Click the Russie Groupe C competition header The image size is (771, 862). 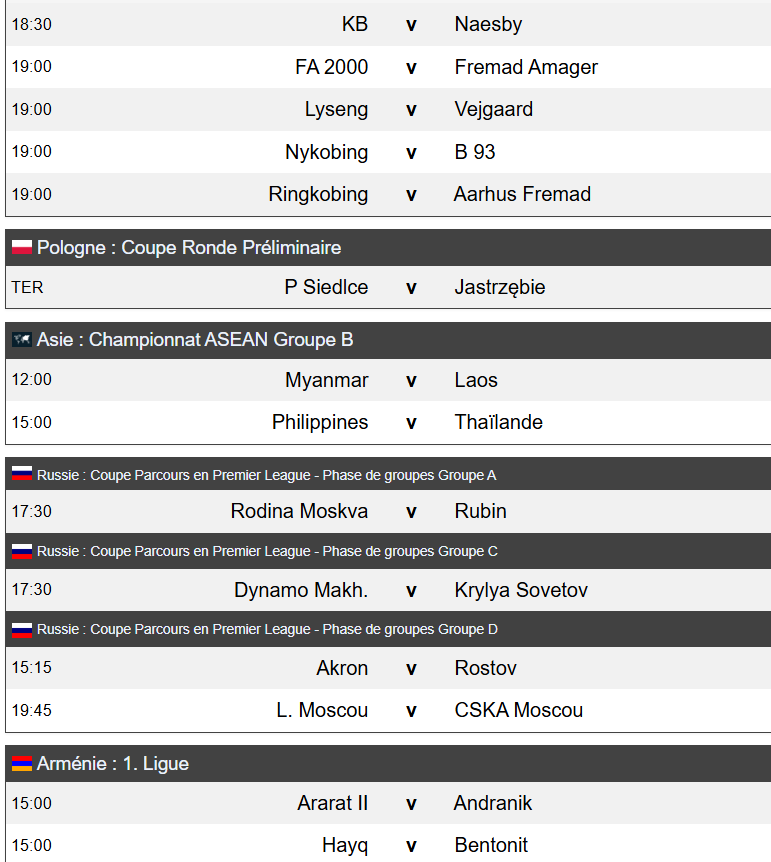point(388,551)
